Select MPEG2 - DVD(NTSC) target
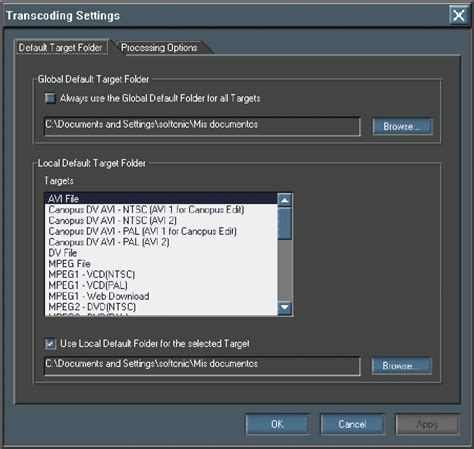The image size is (474, 449). (x=161, y=307)
